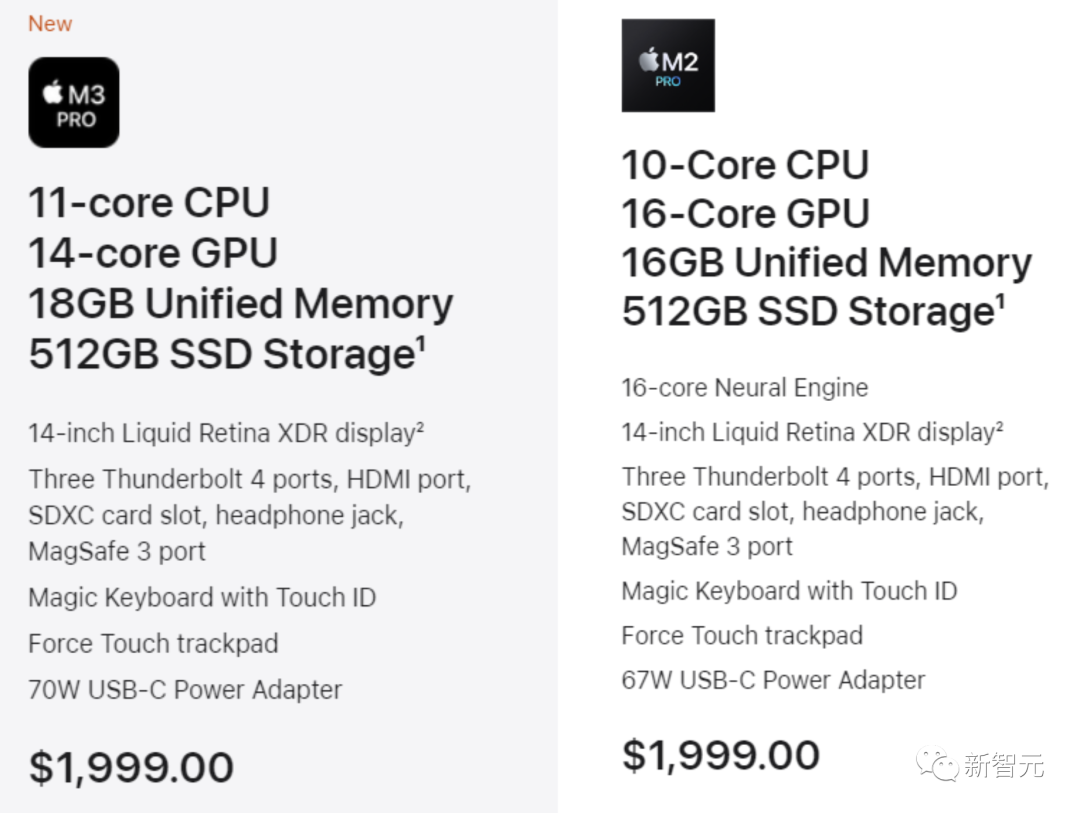Open footnote 1 after M3 Pro SSD Storage
Viewport: 1080px width, 813px height.
(x=421, y=344)
